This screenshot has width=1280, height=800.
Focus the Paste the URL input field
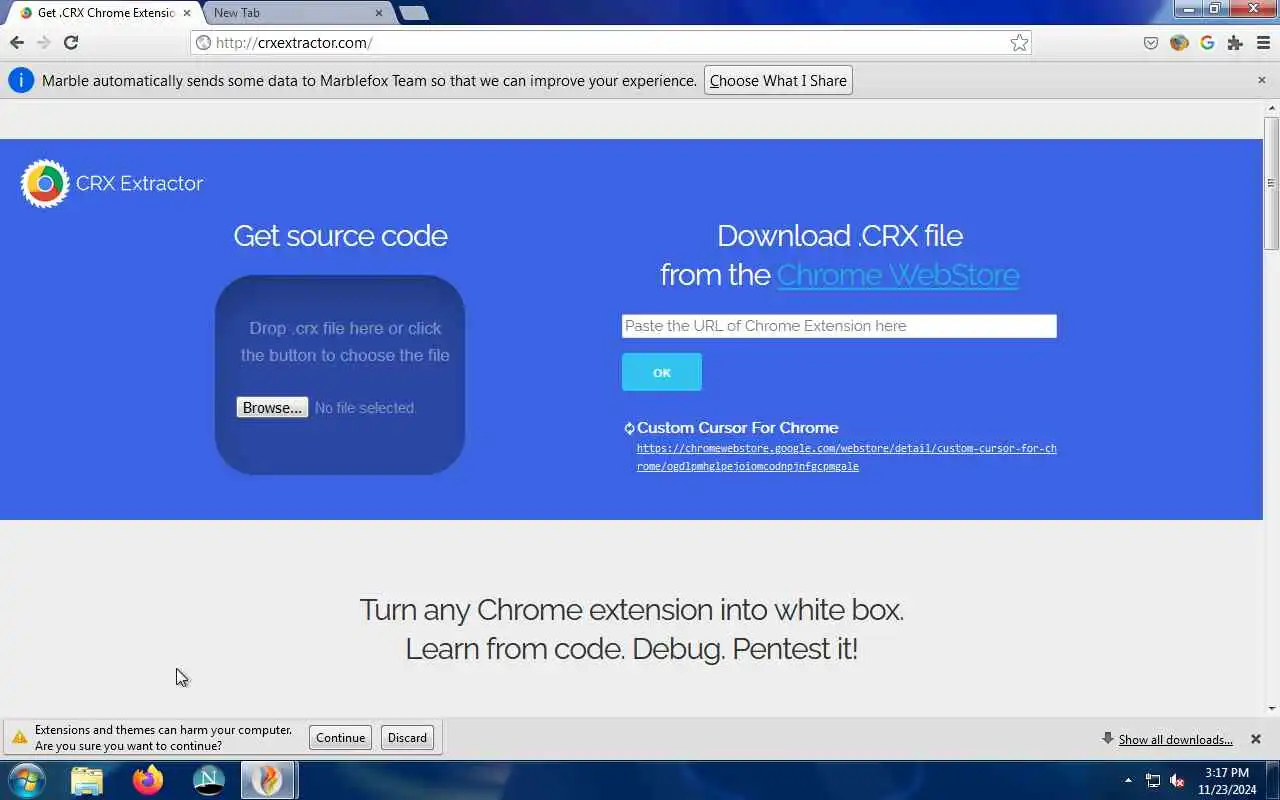(839, 326)
